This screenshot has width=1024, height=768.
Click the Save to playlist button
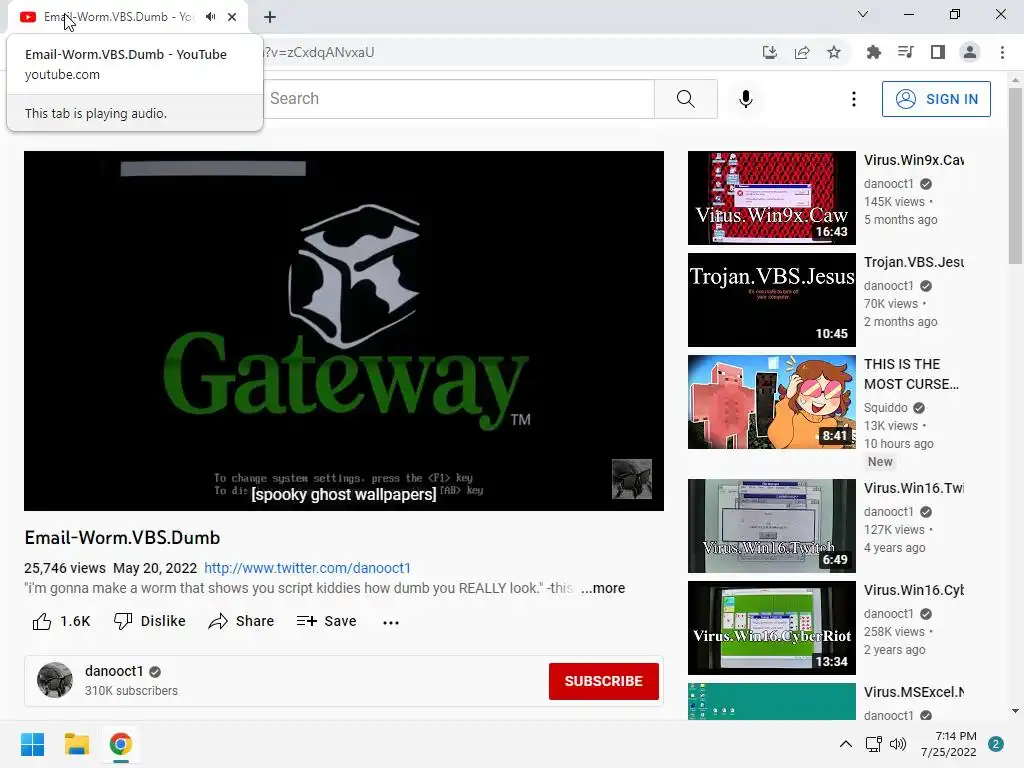tap(327, 621)
